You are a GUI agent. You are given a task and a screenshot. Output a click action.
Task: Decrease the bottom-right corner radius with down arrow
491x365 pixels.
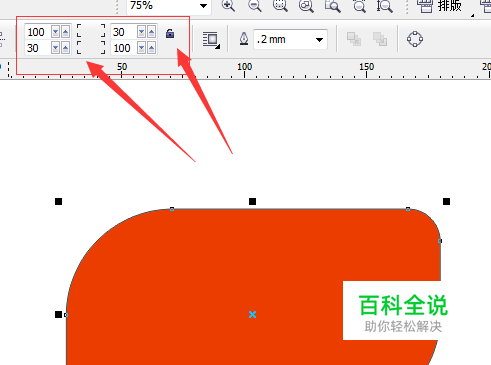(x=141, y=48)
